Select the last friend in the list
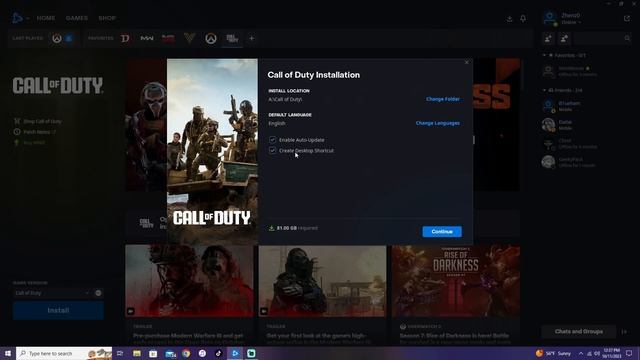 (x=586, y=162)
